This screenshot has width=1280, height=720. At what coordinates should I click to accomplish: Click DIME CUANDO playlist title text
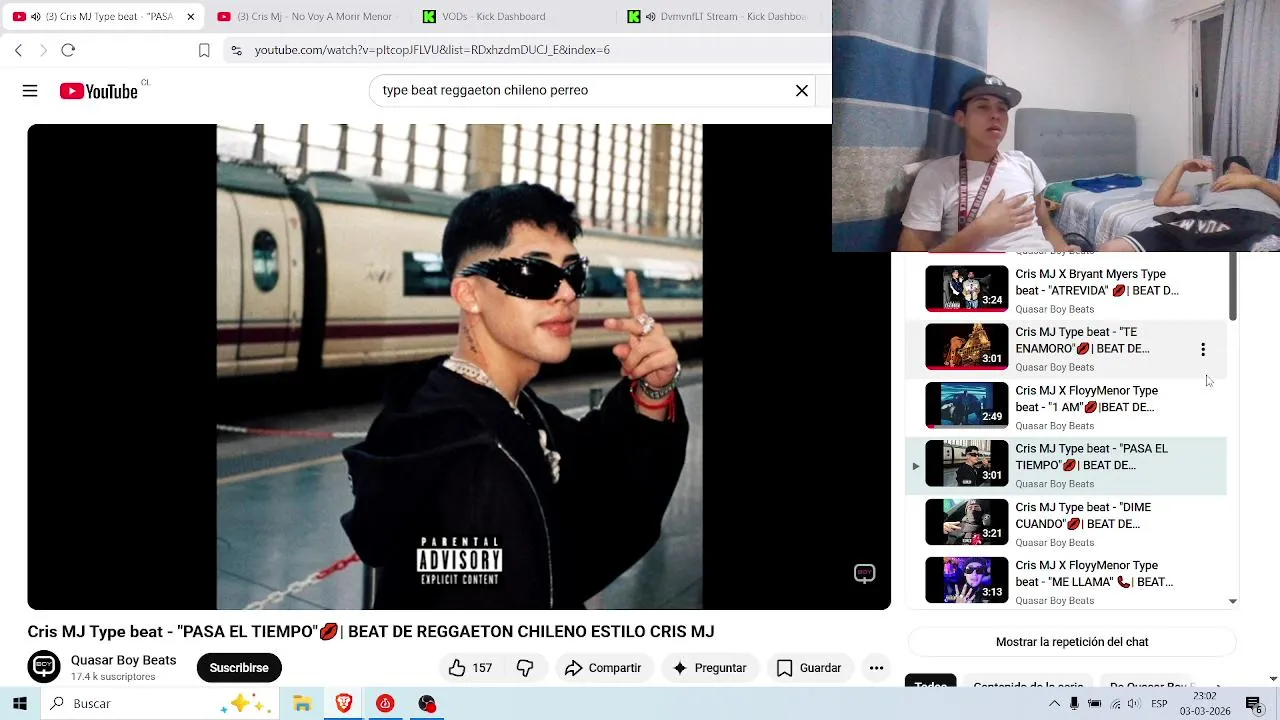pos(1083,516)
